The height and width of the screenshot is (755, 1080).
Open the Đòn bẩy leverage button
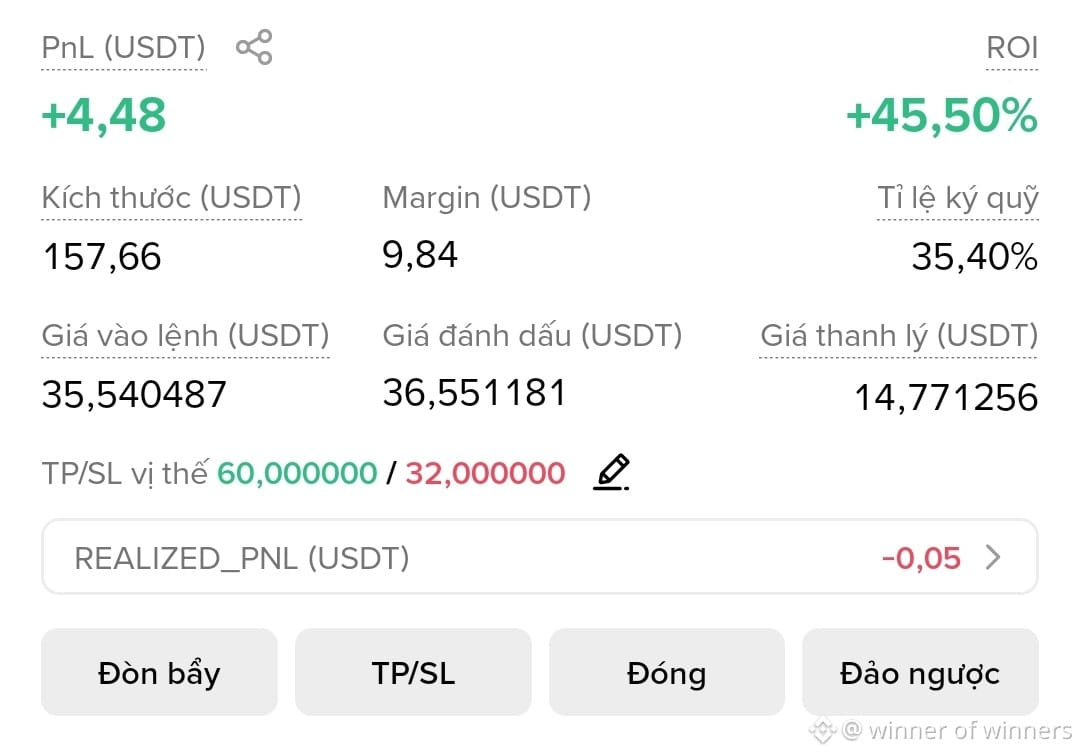point(159,672)
